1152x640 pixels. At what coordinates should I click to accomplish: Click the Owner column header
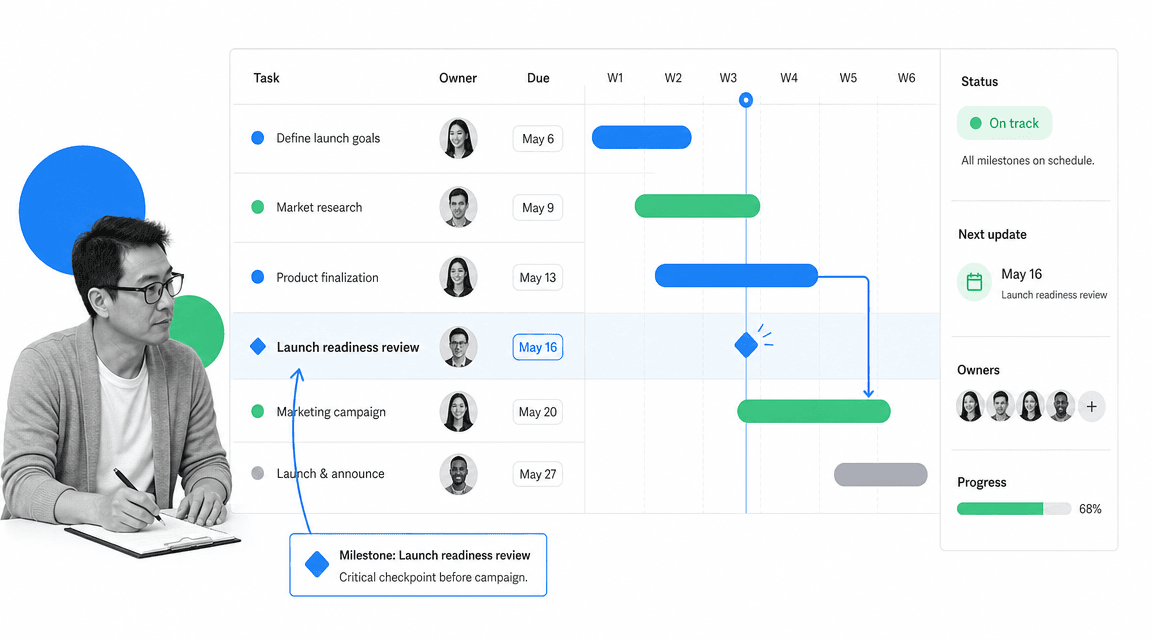click(x=458, y=78)
